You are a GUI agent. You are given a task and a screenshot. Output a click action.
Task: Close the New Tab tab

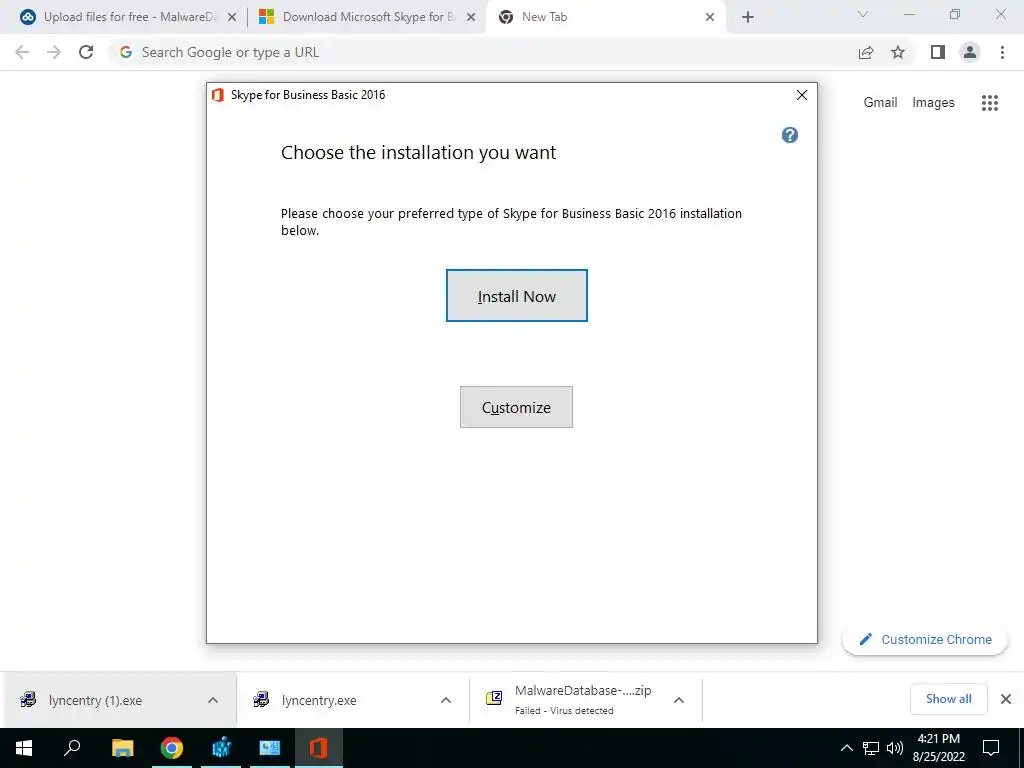pos(710,18)
